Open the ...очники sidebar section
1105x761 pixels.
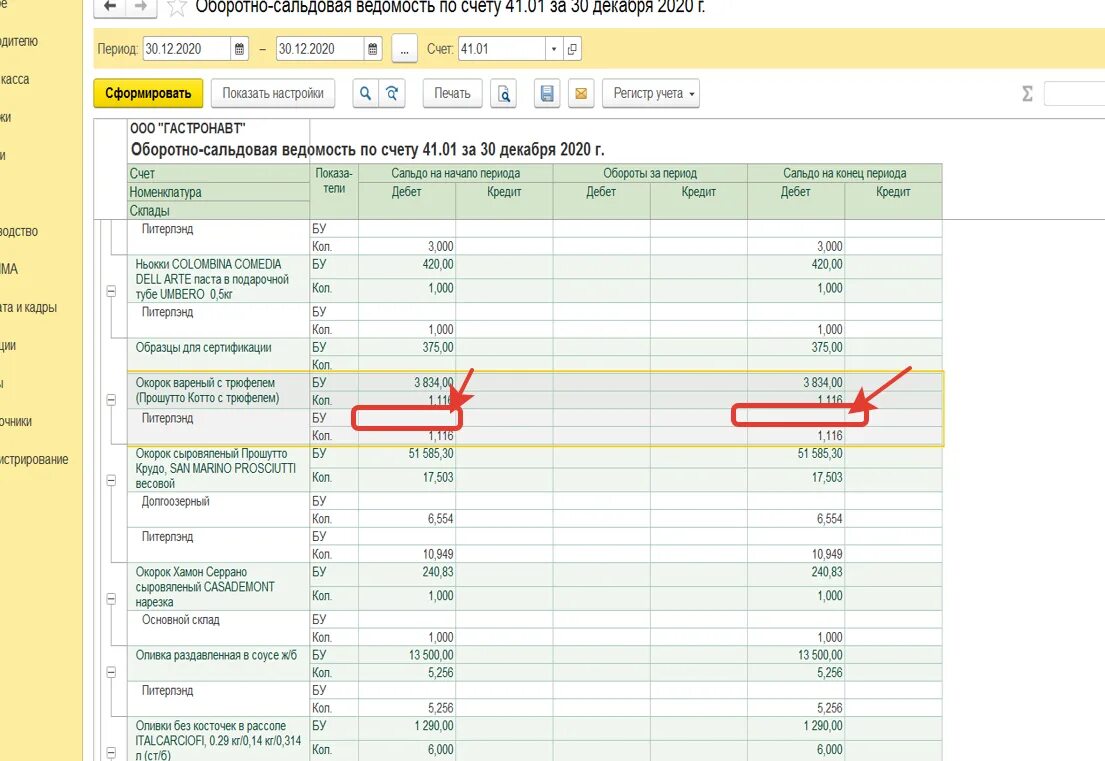(x=16, y=421)
